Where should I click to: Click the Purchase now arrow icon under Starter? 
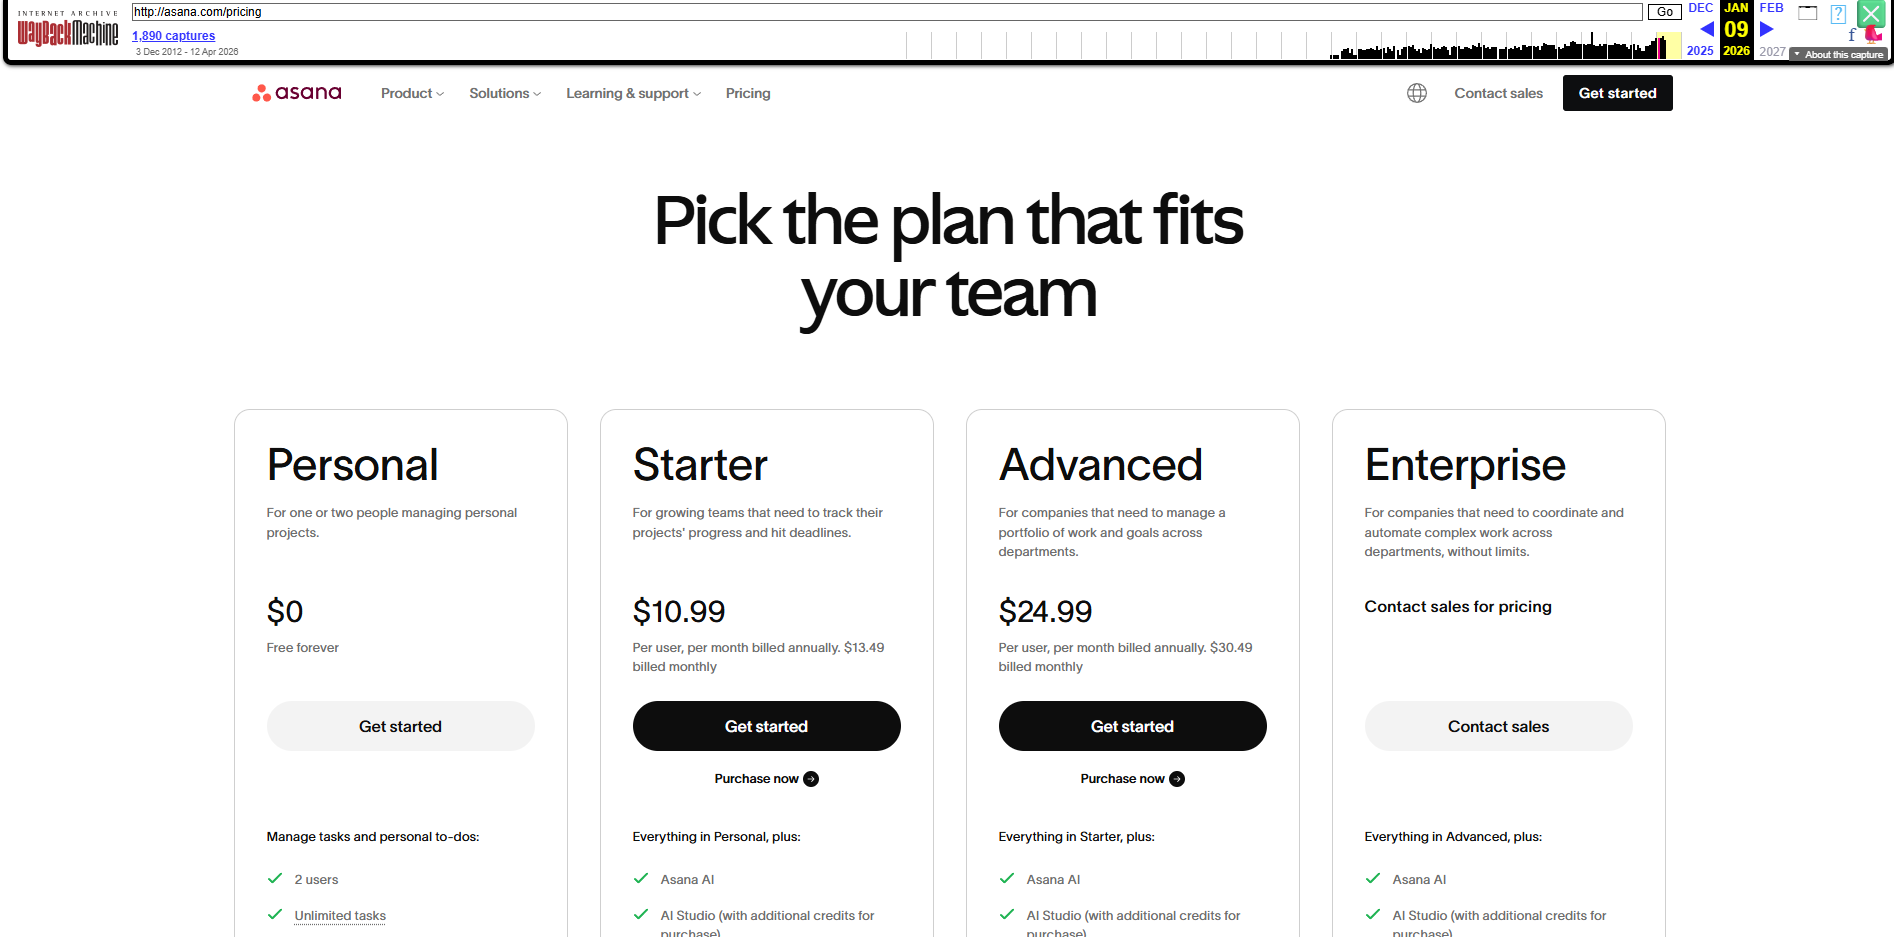coord(811,778)
